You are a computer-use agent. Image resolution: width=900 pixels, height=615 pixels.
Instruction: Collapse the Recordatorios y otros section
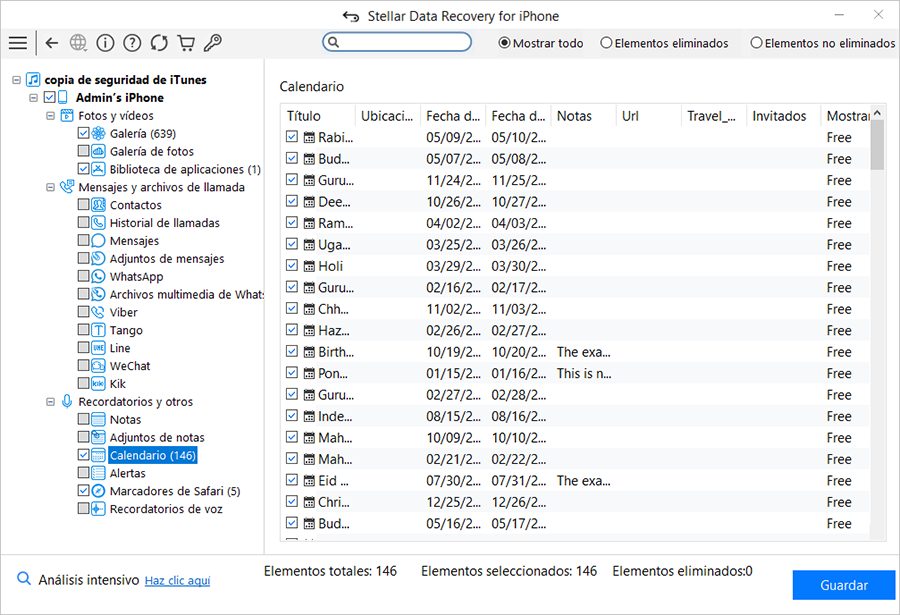click(x=51, y=402)
